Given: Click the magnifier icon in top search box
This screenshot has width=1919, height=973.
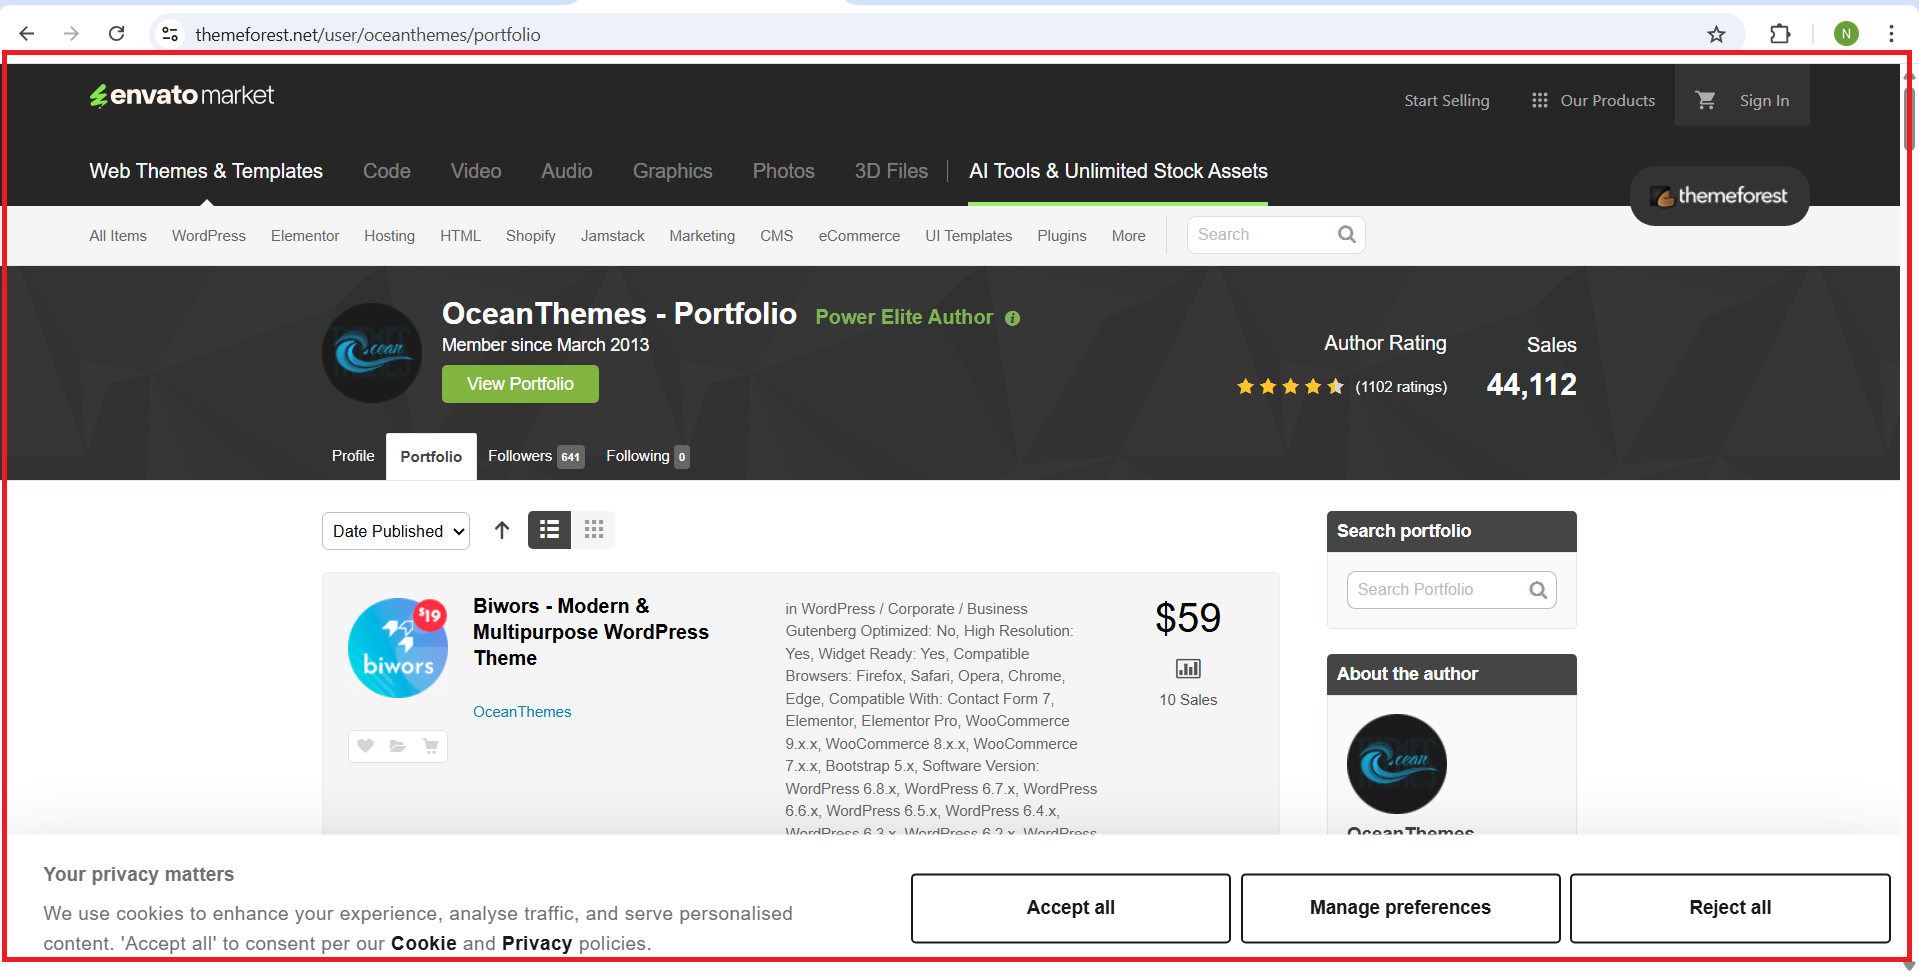Looking at the screenshot, I should (1346, 235).
